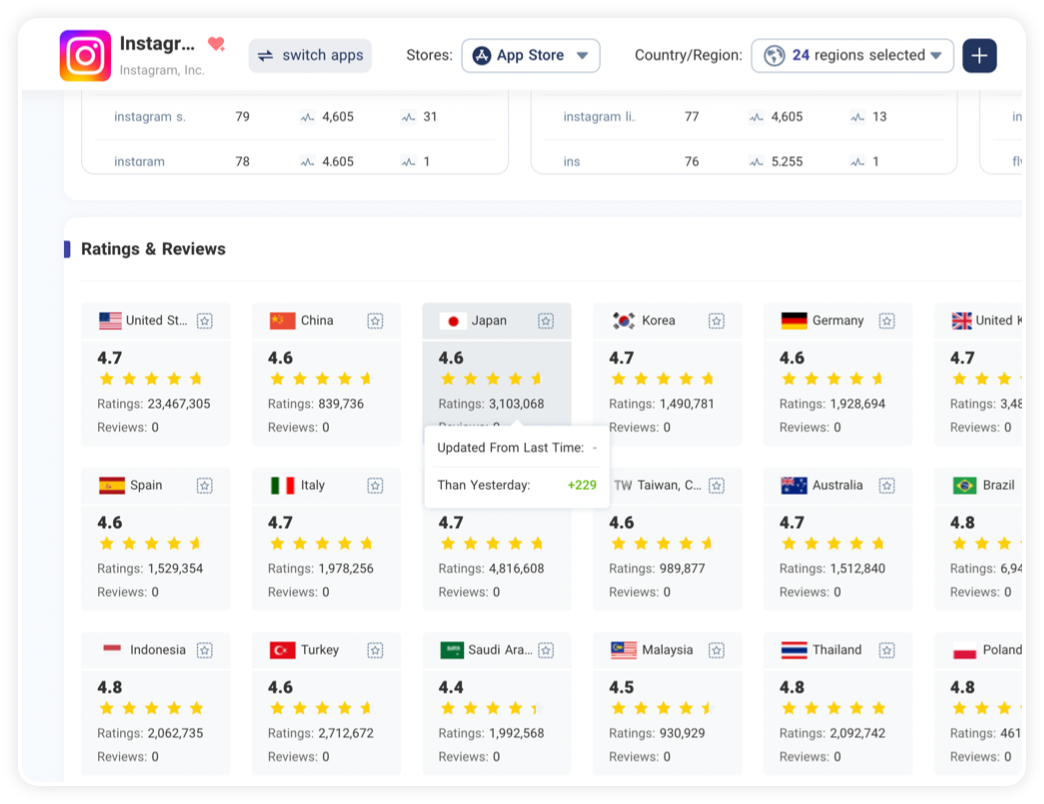
Task: Toggle star bookmark on Italy card
Action: point(375,485)
